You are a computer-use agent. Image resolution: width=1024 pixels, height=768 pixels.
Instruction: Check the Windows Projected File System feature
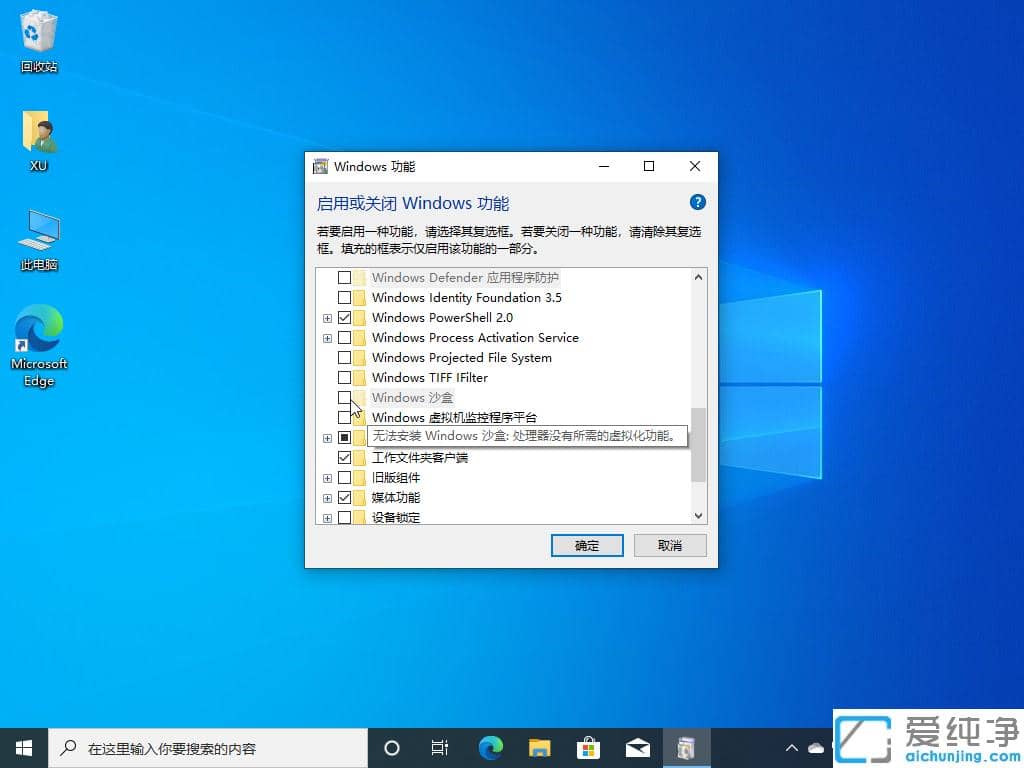pyautogui.click(x=345, y=357)
